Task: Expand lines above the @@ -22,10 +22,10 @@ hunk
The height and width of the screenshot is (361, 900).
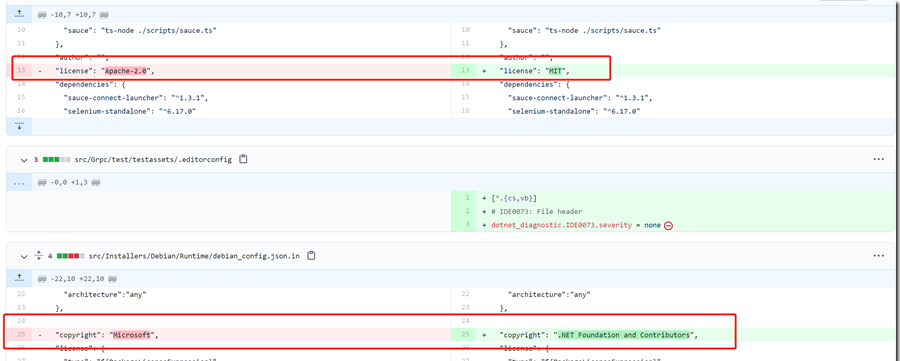Action: (x=19, y=278)
